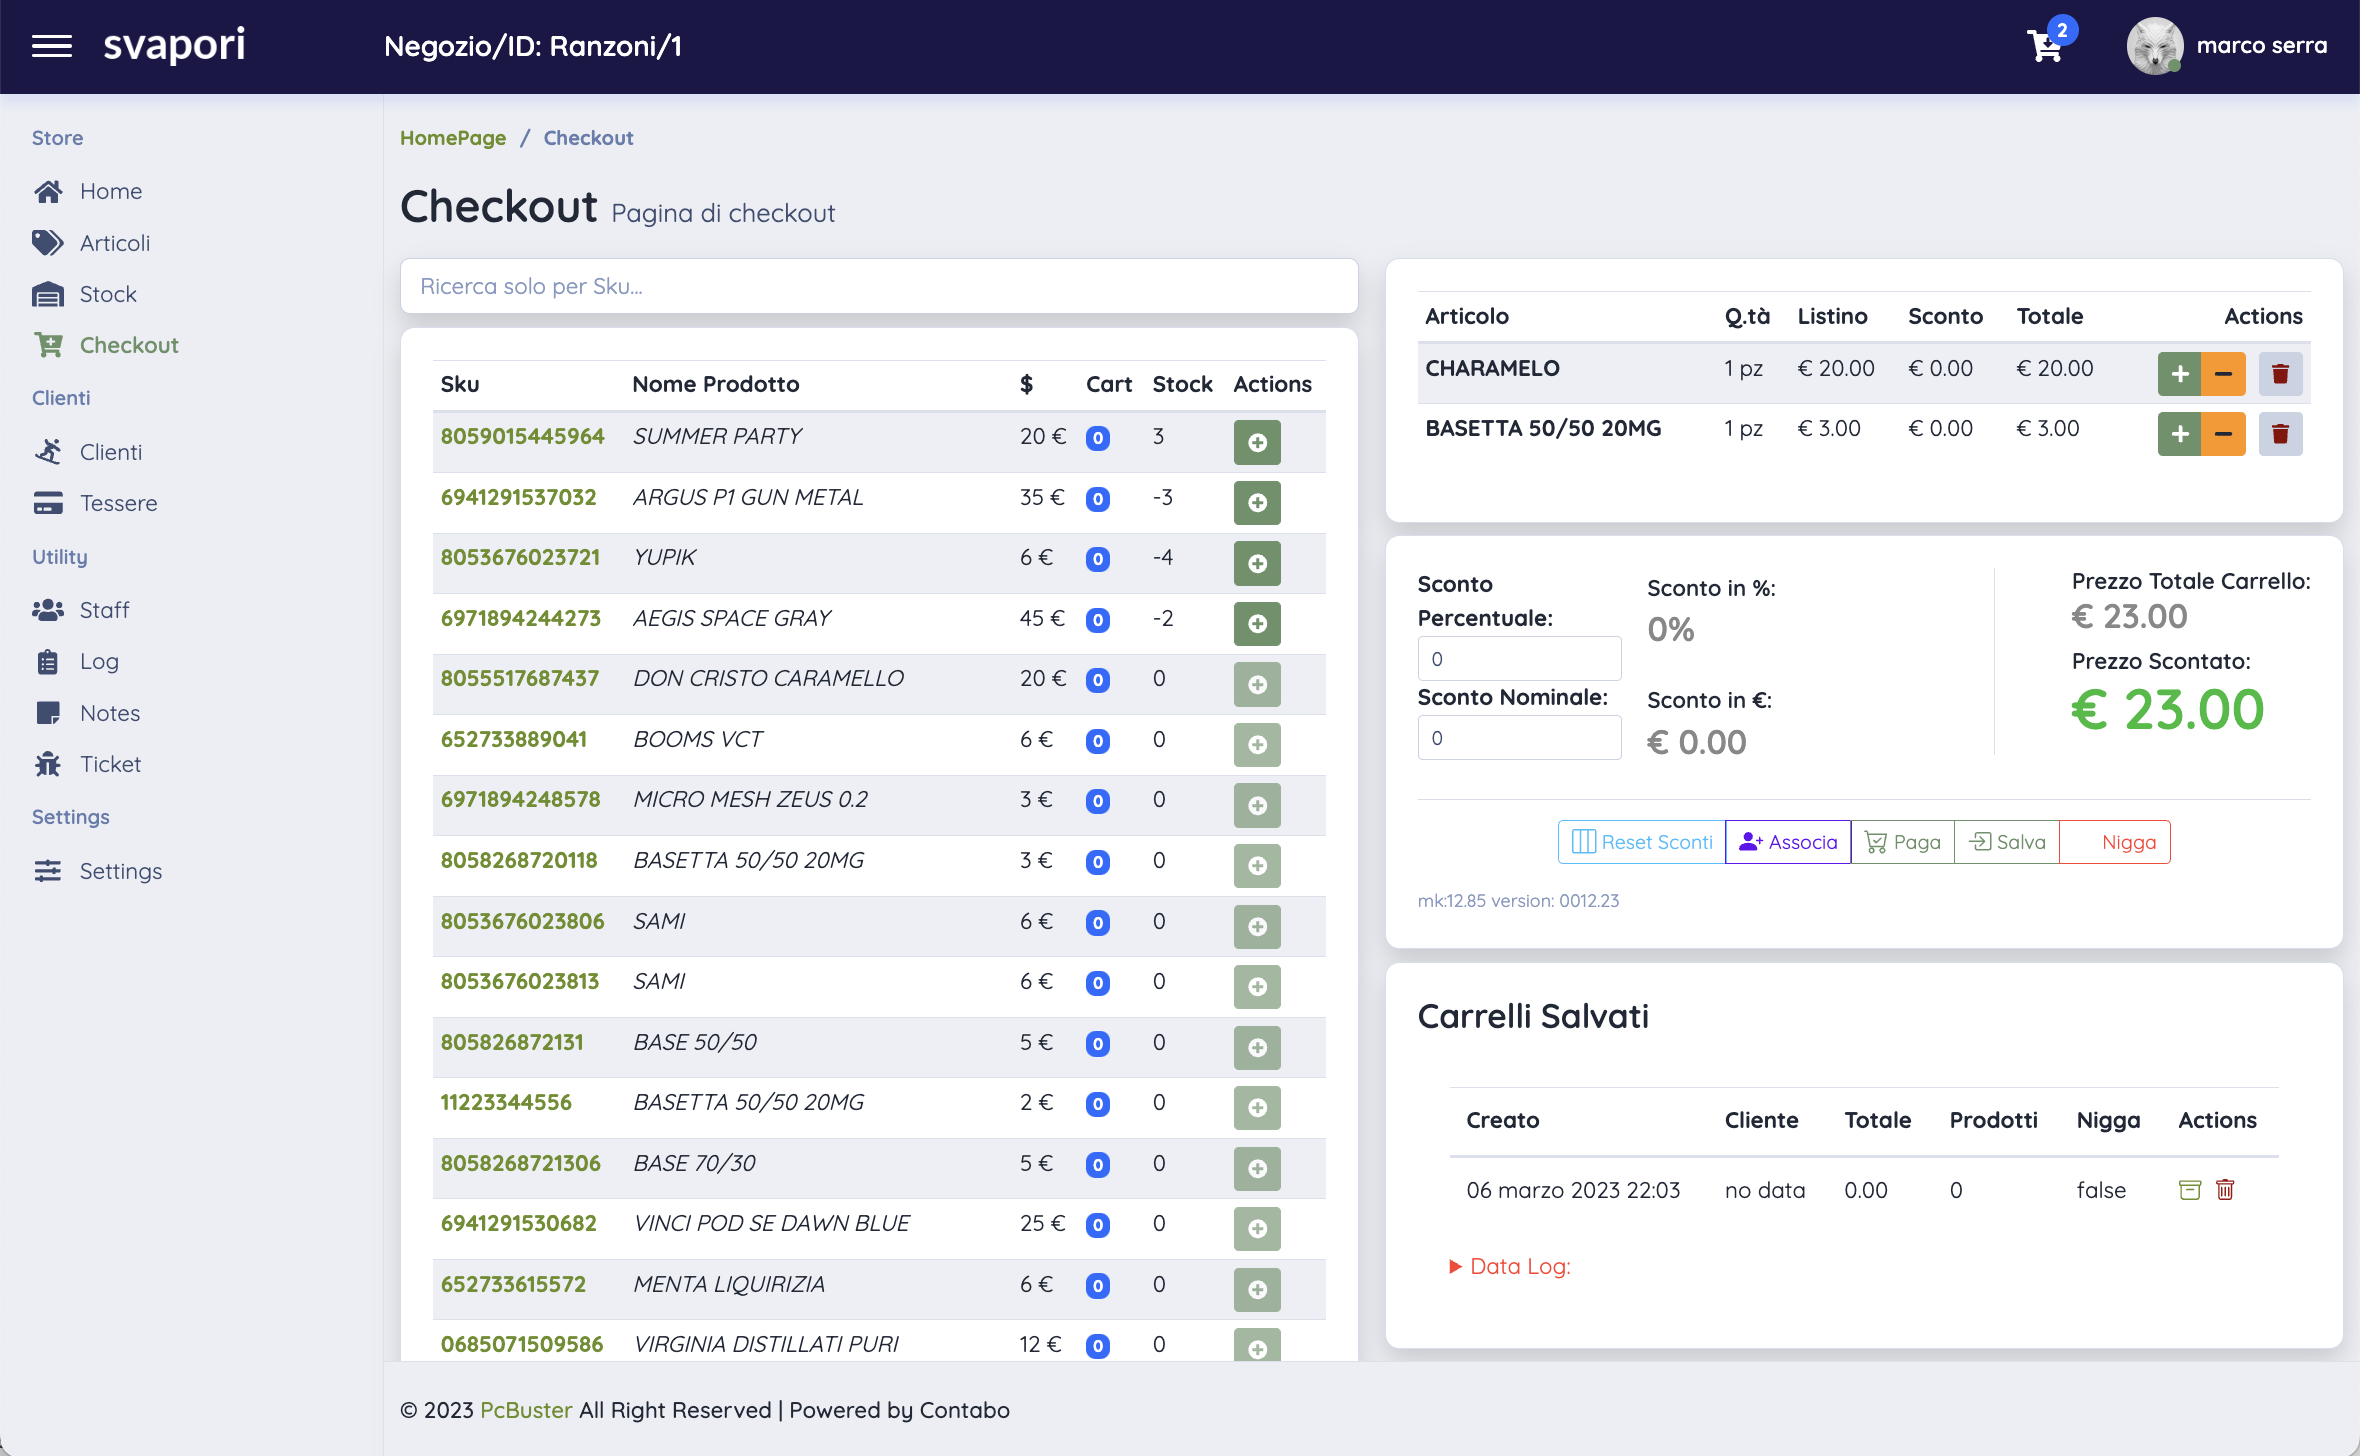Add AEGIS SPACE GRAY to cart
This screenshot has height=1456, width=2360.
(1257, 623)
